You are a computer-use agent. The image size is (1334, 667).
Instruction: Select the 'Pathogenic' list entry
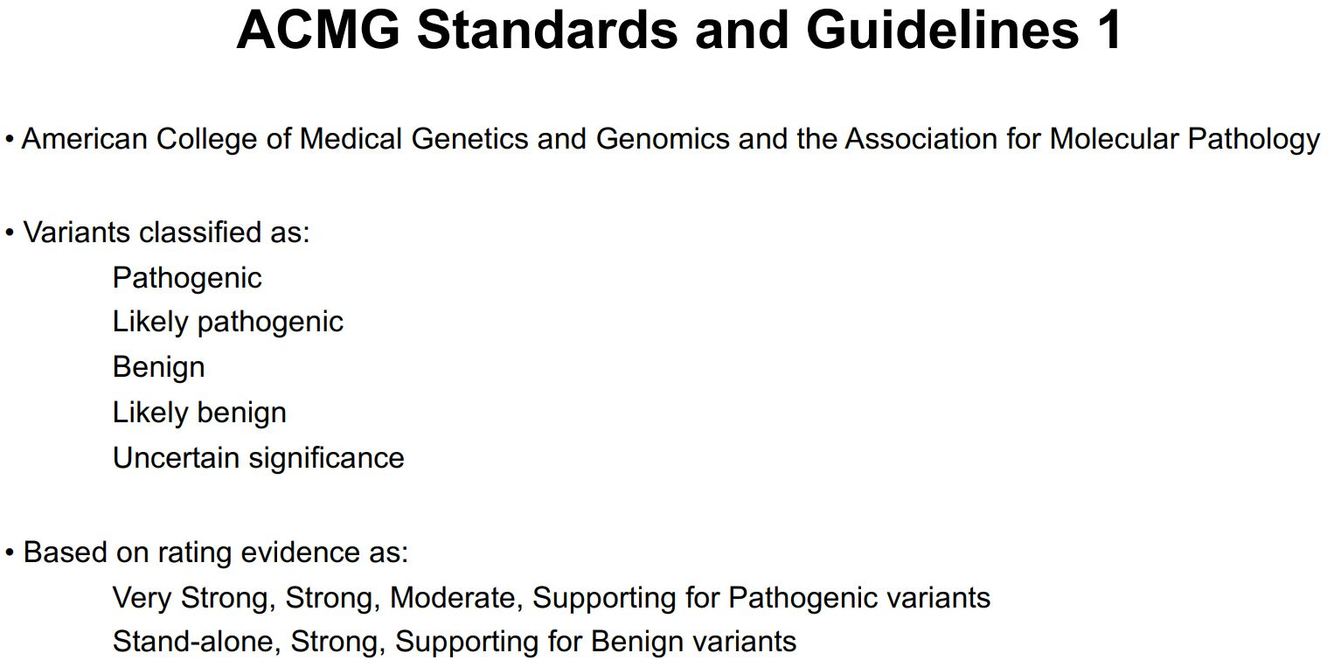187,278
